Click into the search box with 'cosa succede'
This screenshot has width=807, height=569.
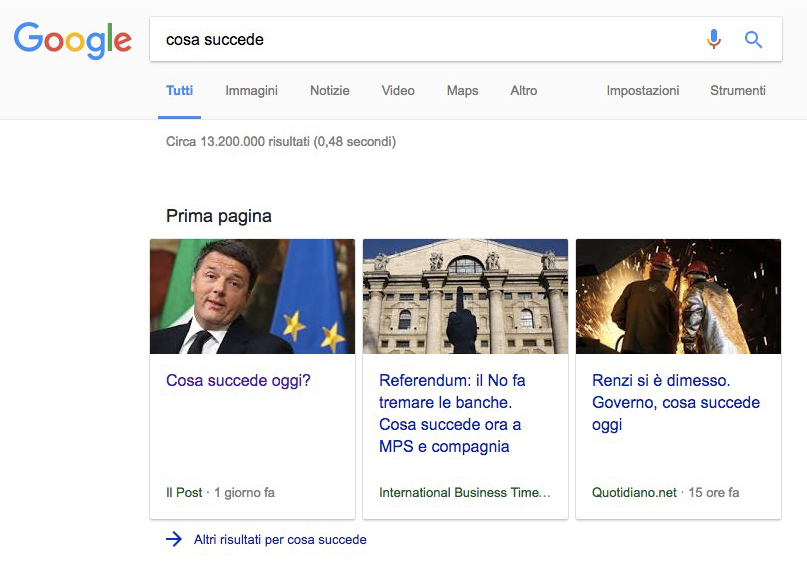pyautogui.click(x=420, y=40)
